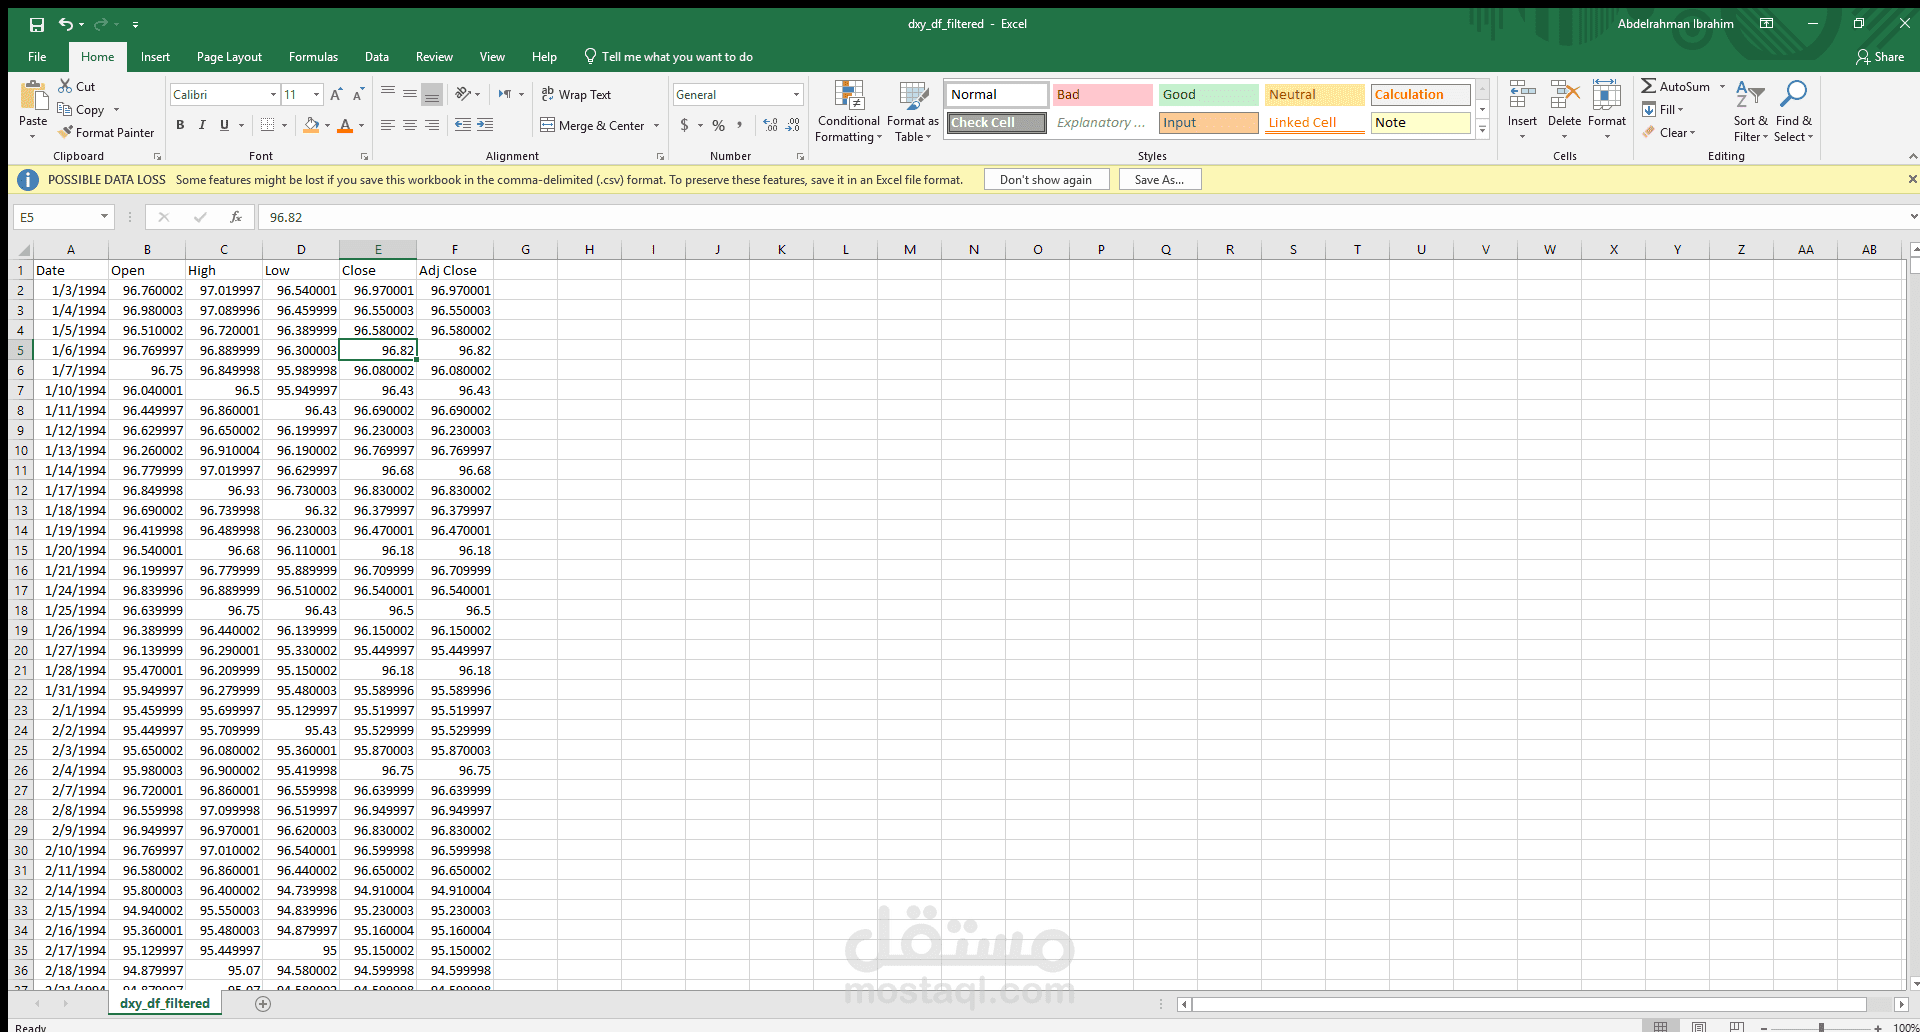
Task: Click the Align Right icon
Action: pos(432,125)
